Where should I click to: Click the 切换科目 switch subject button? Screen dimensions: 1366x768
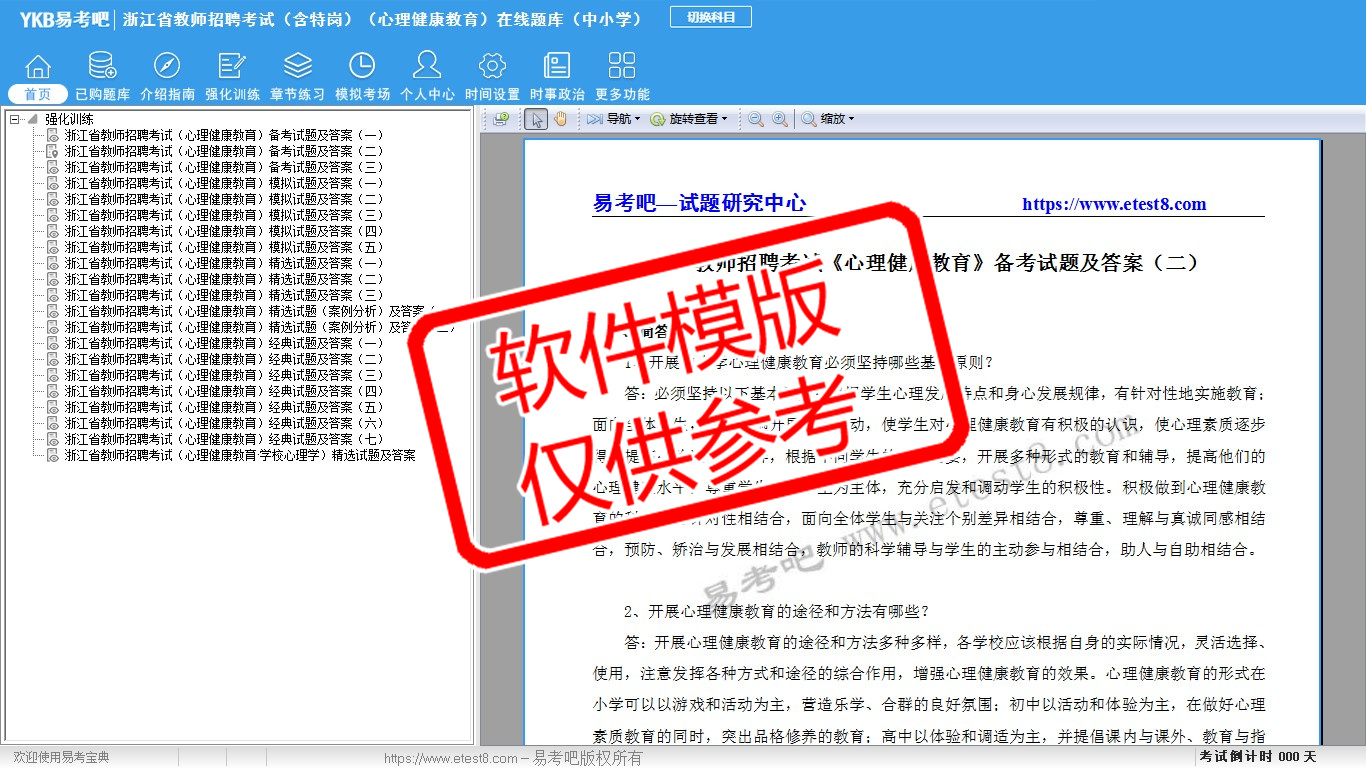tap(711, 17)
